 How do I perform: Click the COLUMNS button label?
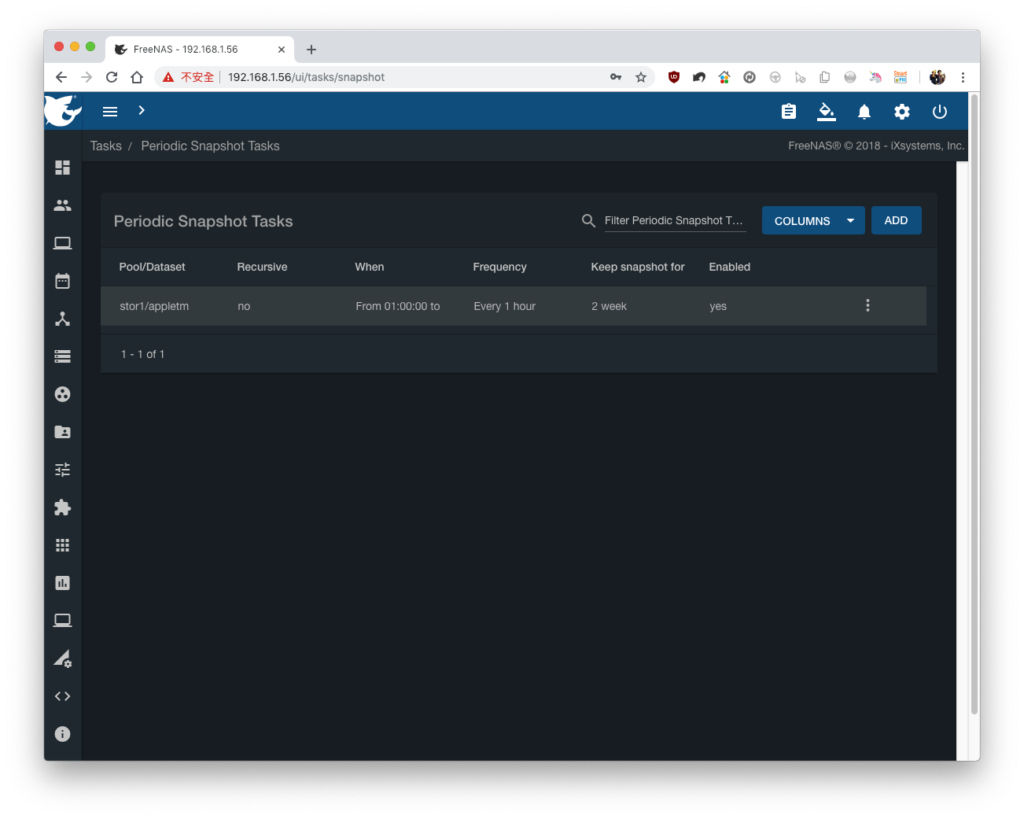coord(802,221)
